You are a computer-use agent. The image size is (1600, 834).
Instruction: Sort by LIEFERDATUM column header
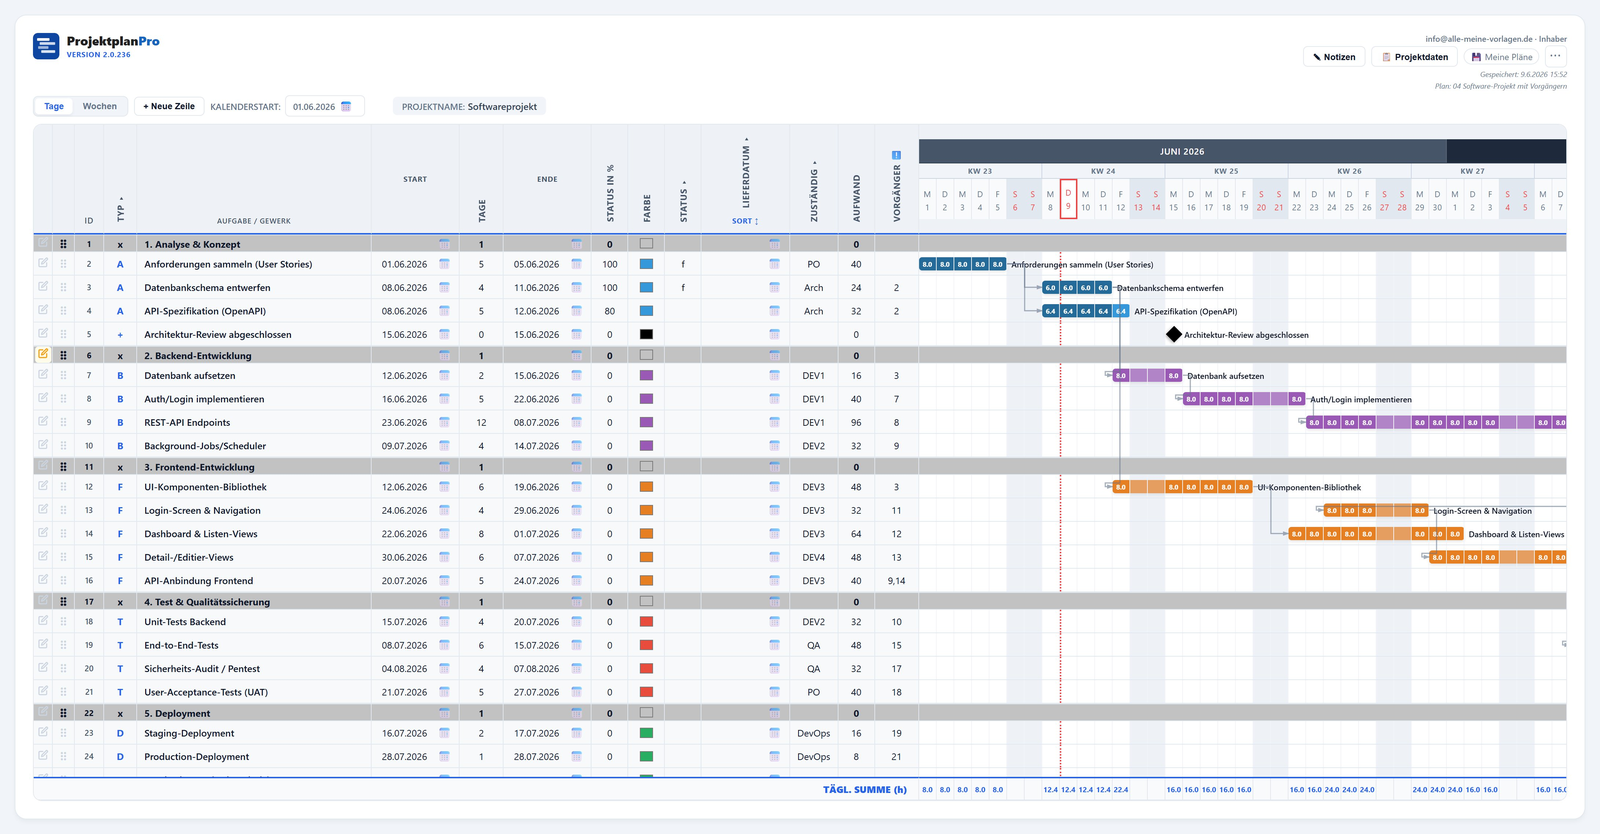[745, 173]
